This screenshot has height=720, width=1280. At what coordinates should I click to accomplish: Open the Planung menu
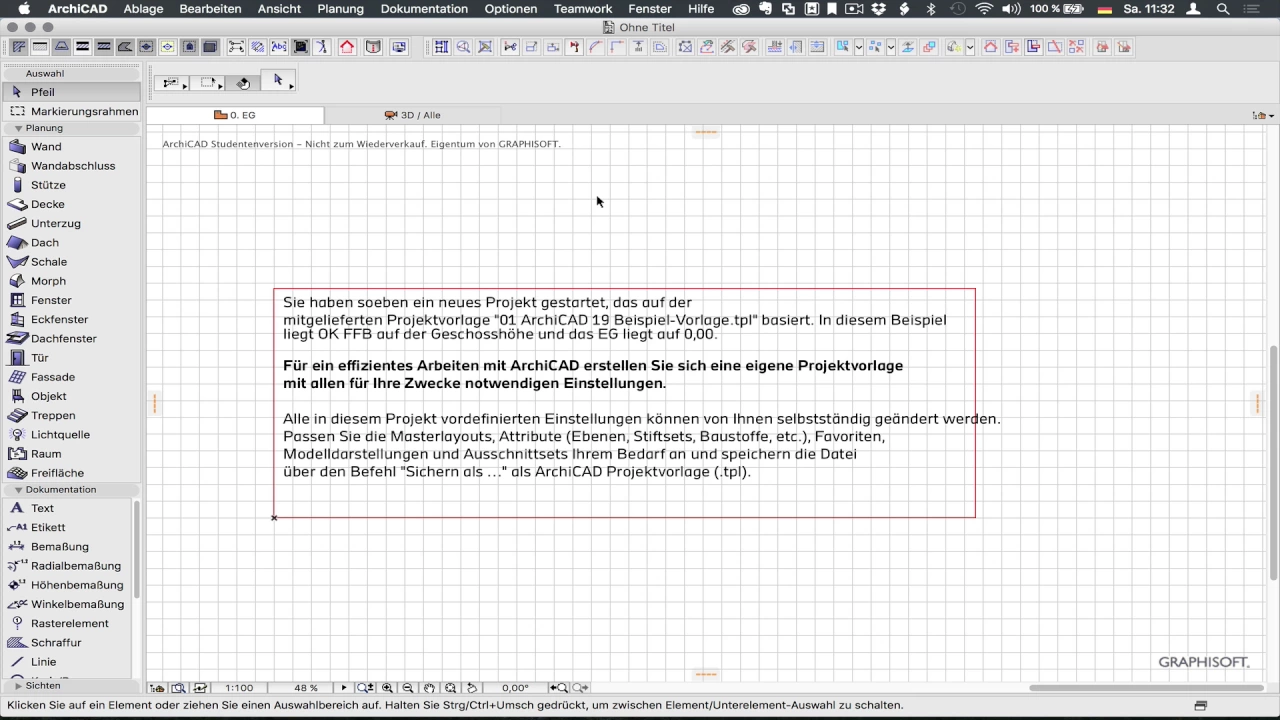coord(340,9)
